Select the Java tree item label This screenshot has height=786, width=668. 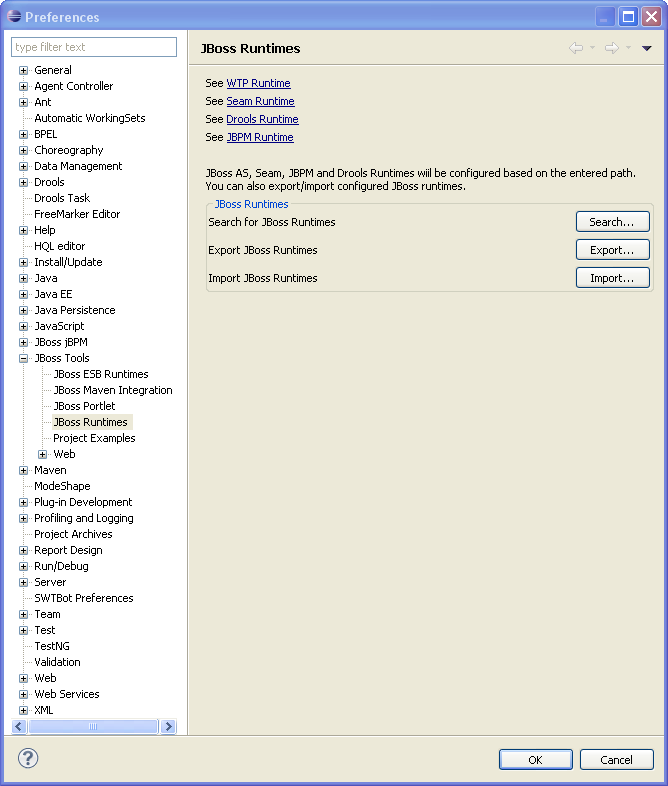point(46,278)
